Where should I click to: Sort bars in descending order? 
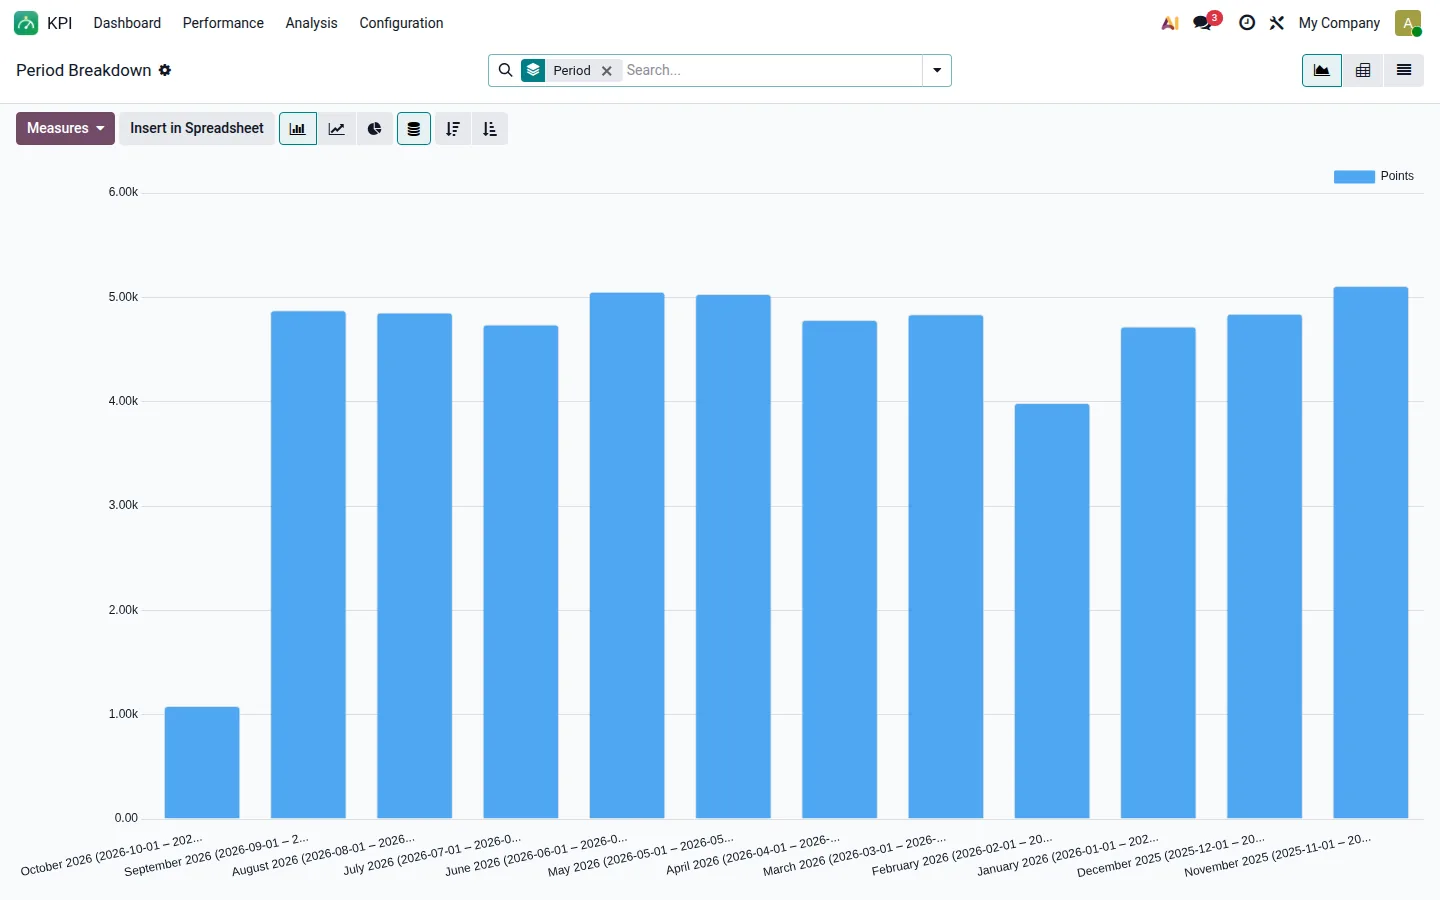pos(453,129)
